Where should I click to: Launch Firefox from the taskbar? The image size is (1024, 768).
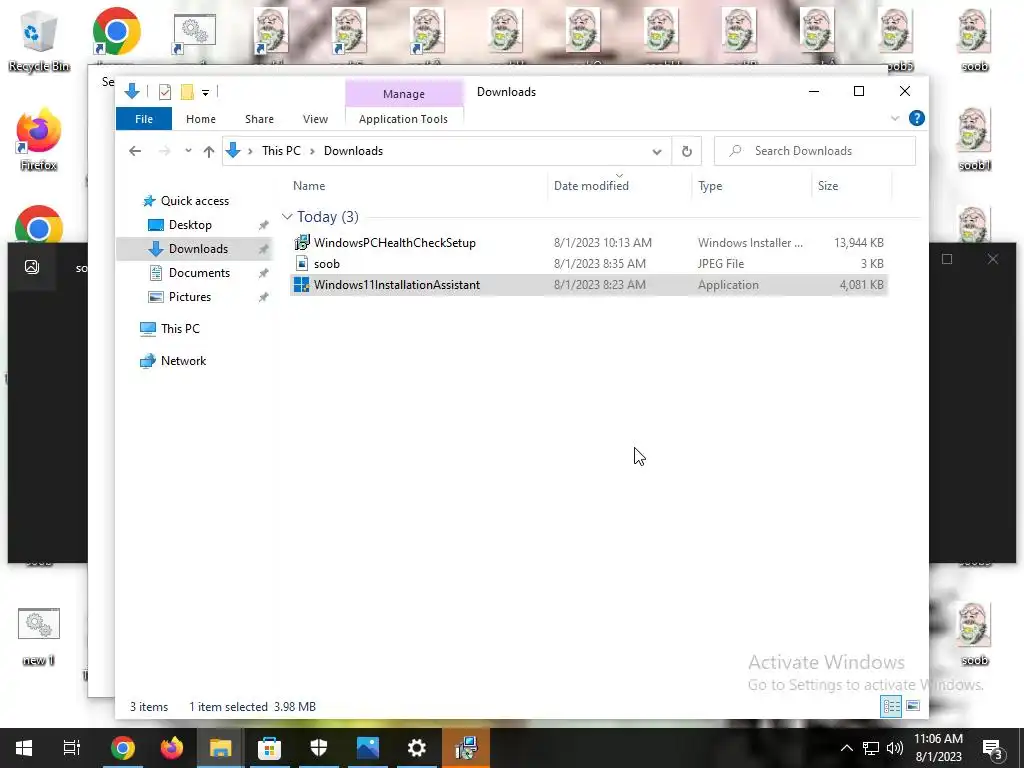click(x=172, y=748)
